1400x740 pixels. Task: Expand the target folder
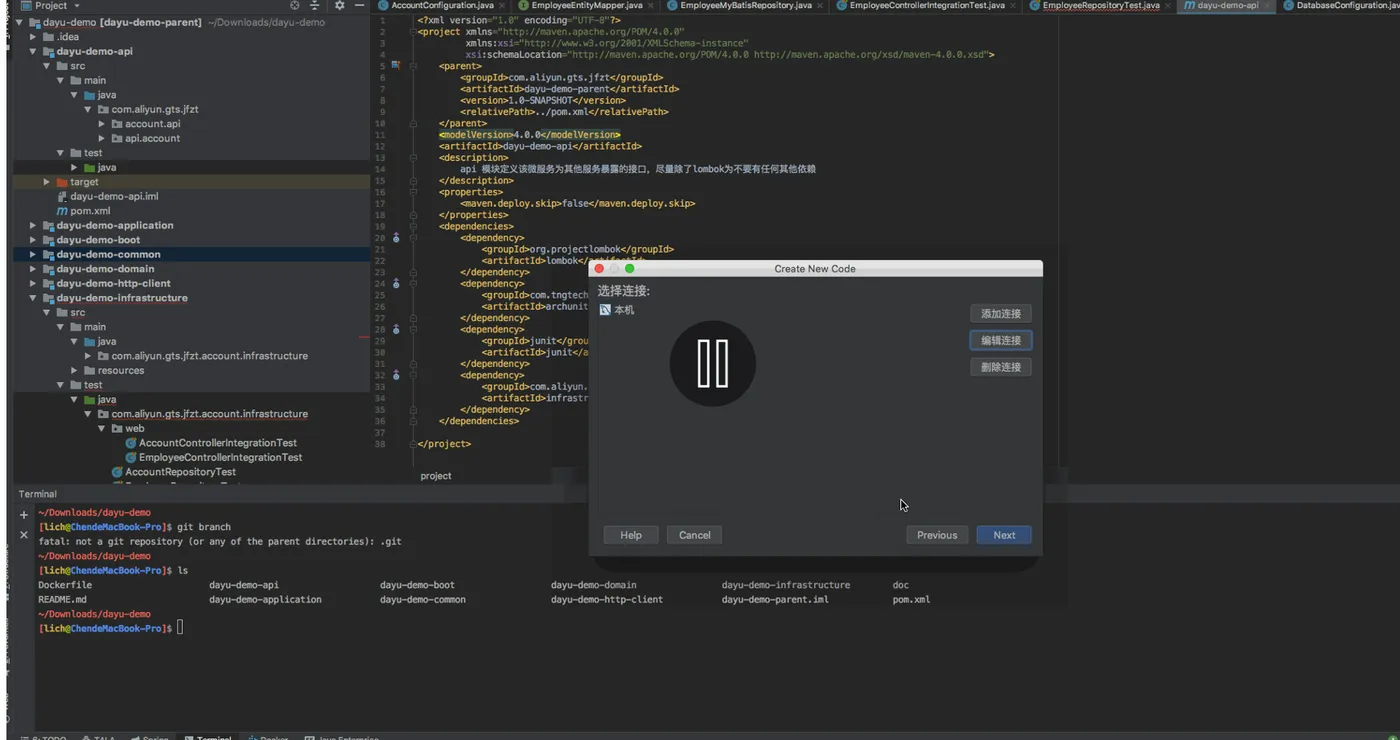pos(47,182)
